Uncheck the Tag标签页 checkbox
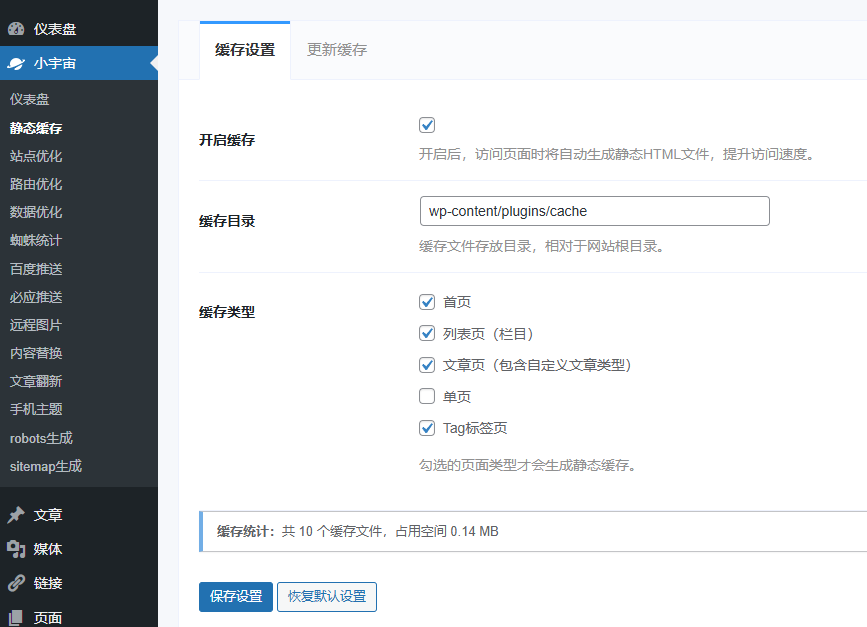Image resolution: width=867 pixels, height=627 pixels. pos(427,428)
